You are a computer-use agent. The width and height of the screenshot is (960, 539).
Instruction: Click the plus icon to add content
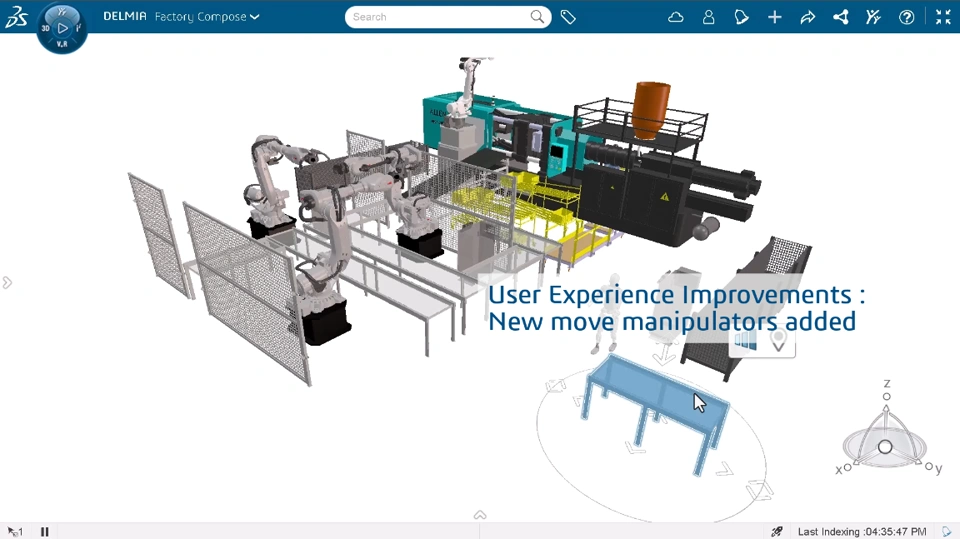click(x=774, y=17)
